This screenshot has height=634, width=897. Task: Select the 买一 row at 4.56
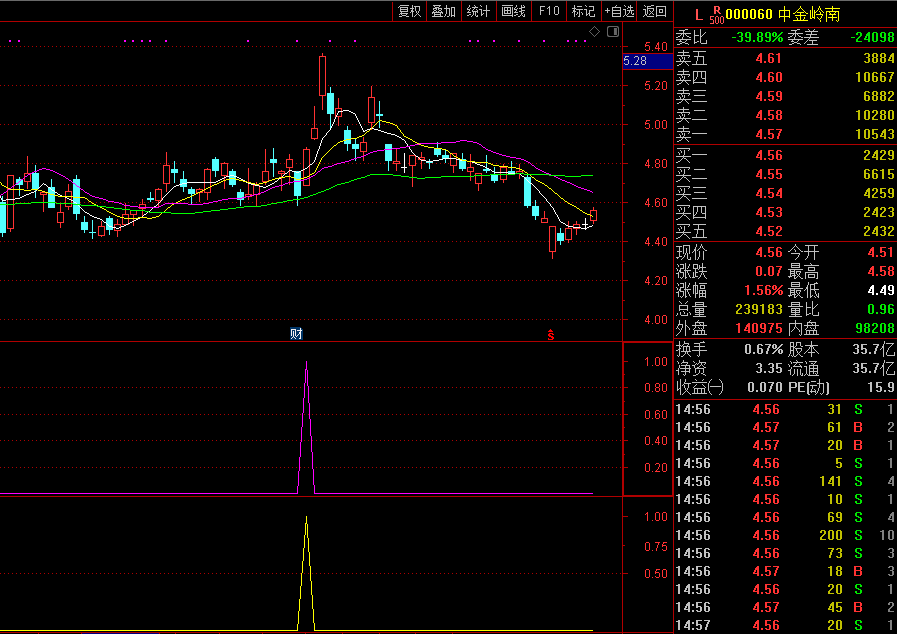[x=785, y=155]
